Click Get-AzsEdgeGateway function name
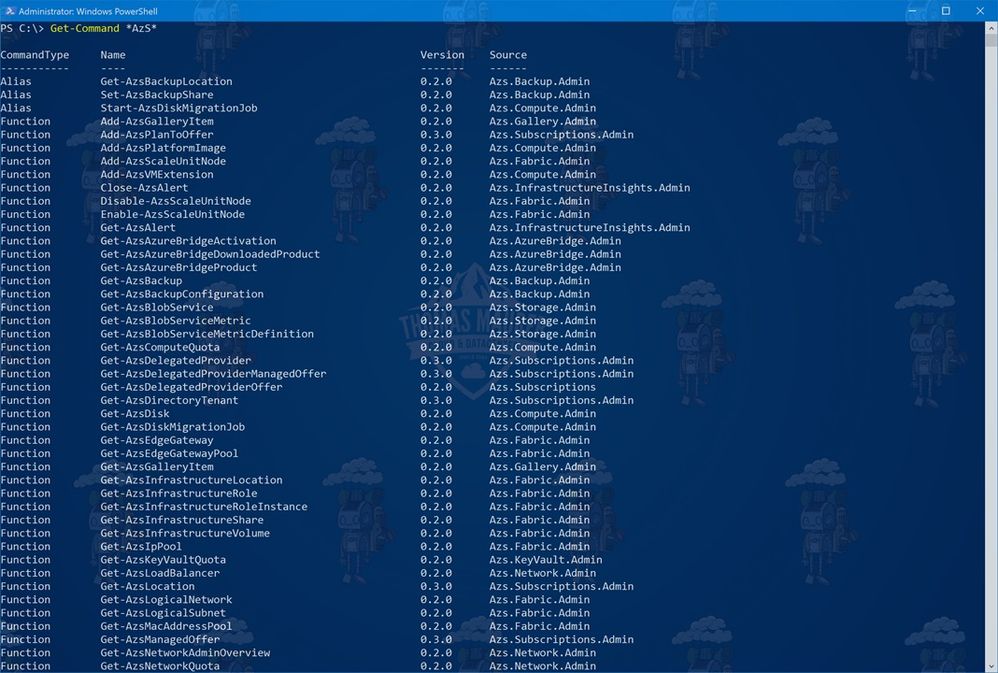 click(x=157, y=441)
